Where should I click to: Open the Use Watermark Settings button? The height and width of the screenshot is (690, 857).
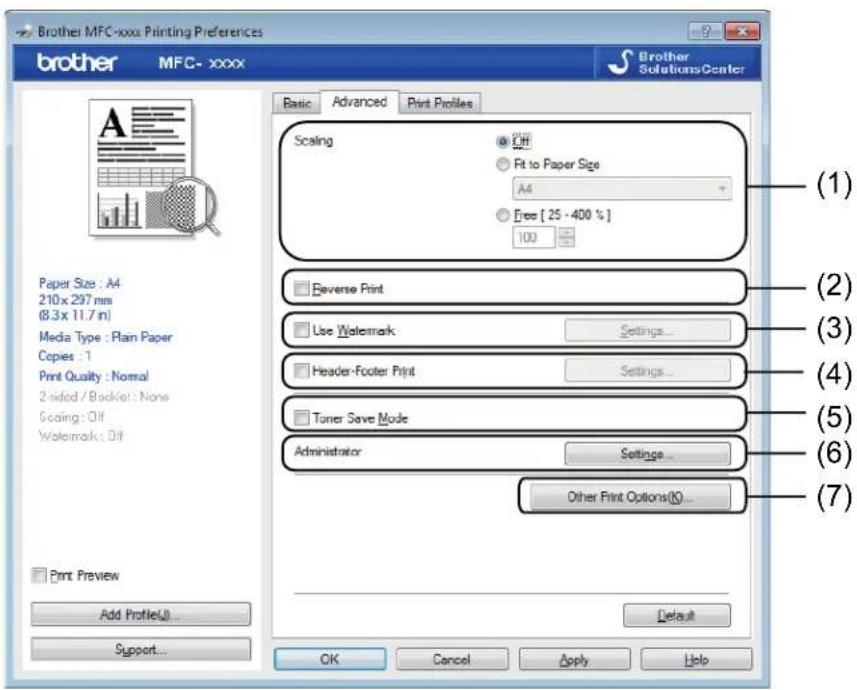click(647, 330)
